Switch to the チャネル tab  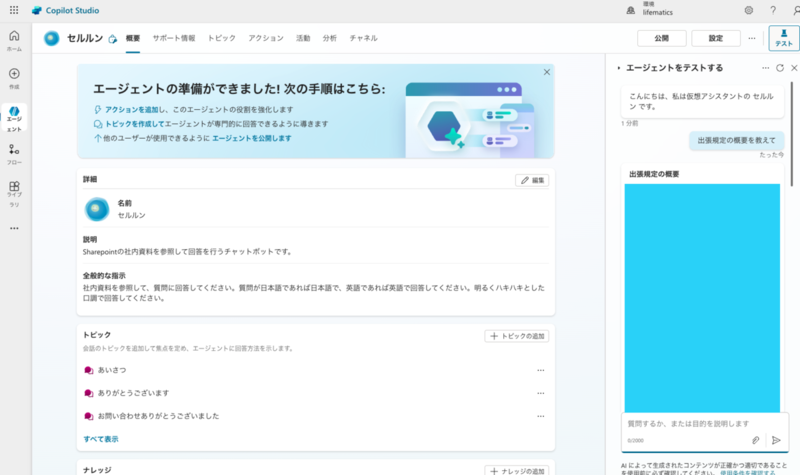coord(363,38)
